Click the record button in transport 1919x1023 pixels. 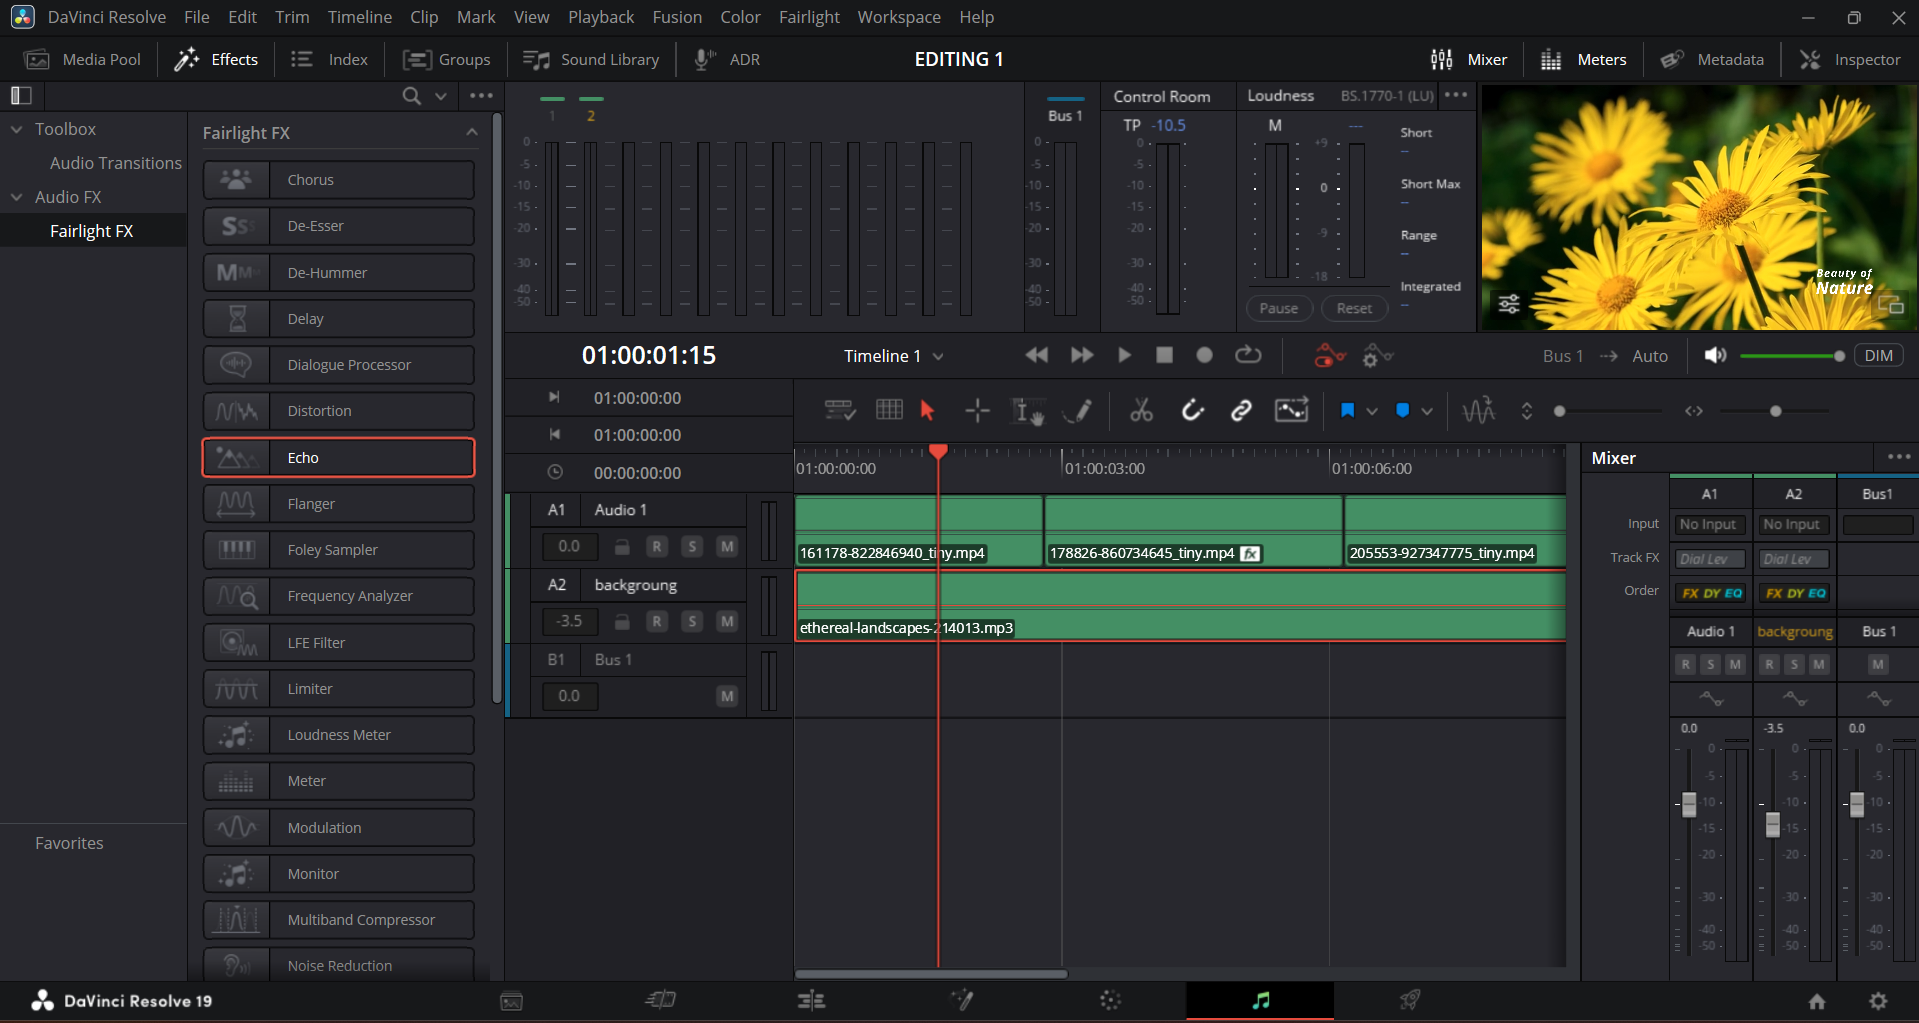click(1204, 355)
